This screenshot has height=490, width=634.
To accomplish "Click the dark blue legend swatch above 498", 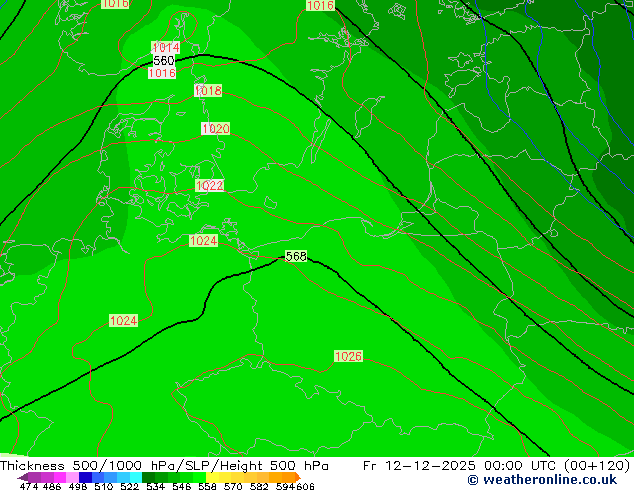I will coord(85,477).
